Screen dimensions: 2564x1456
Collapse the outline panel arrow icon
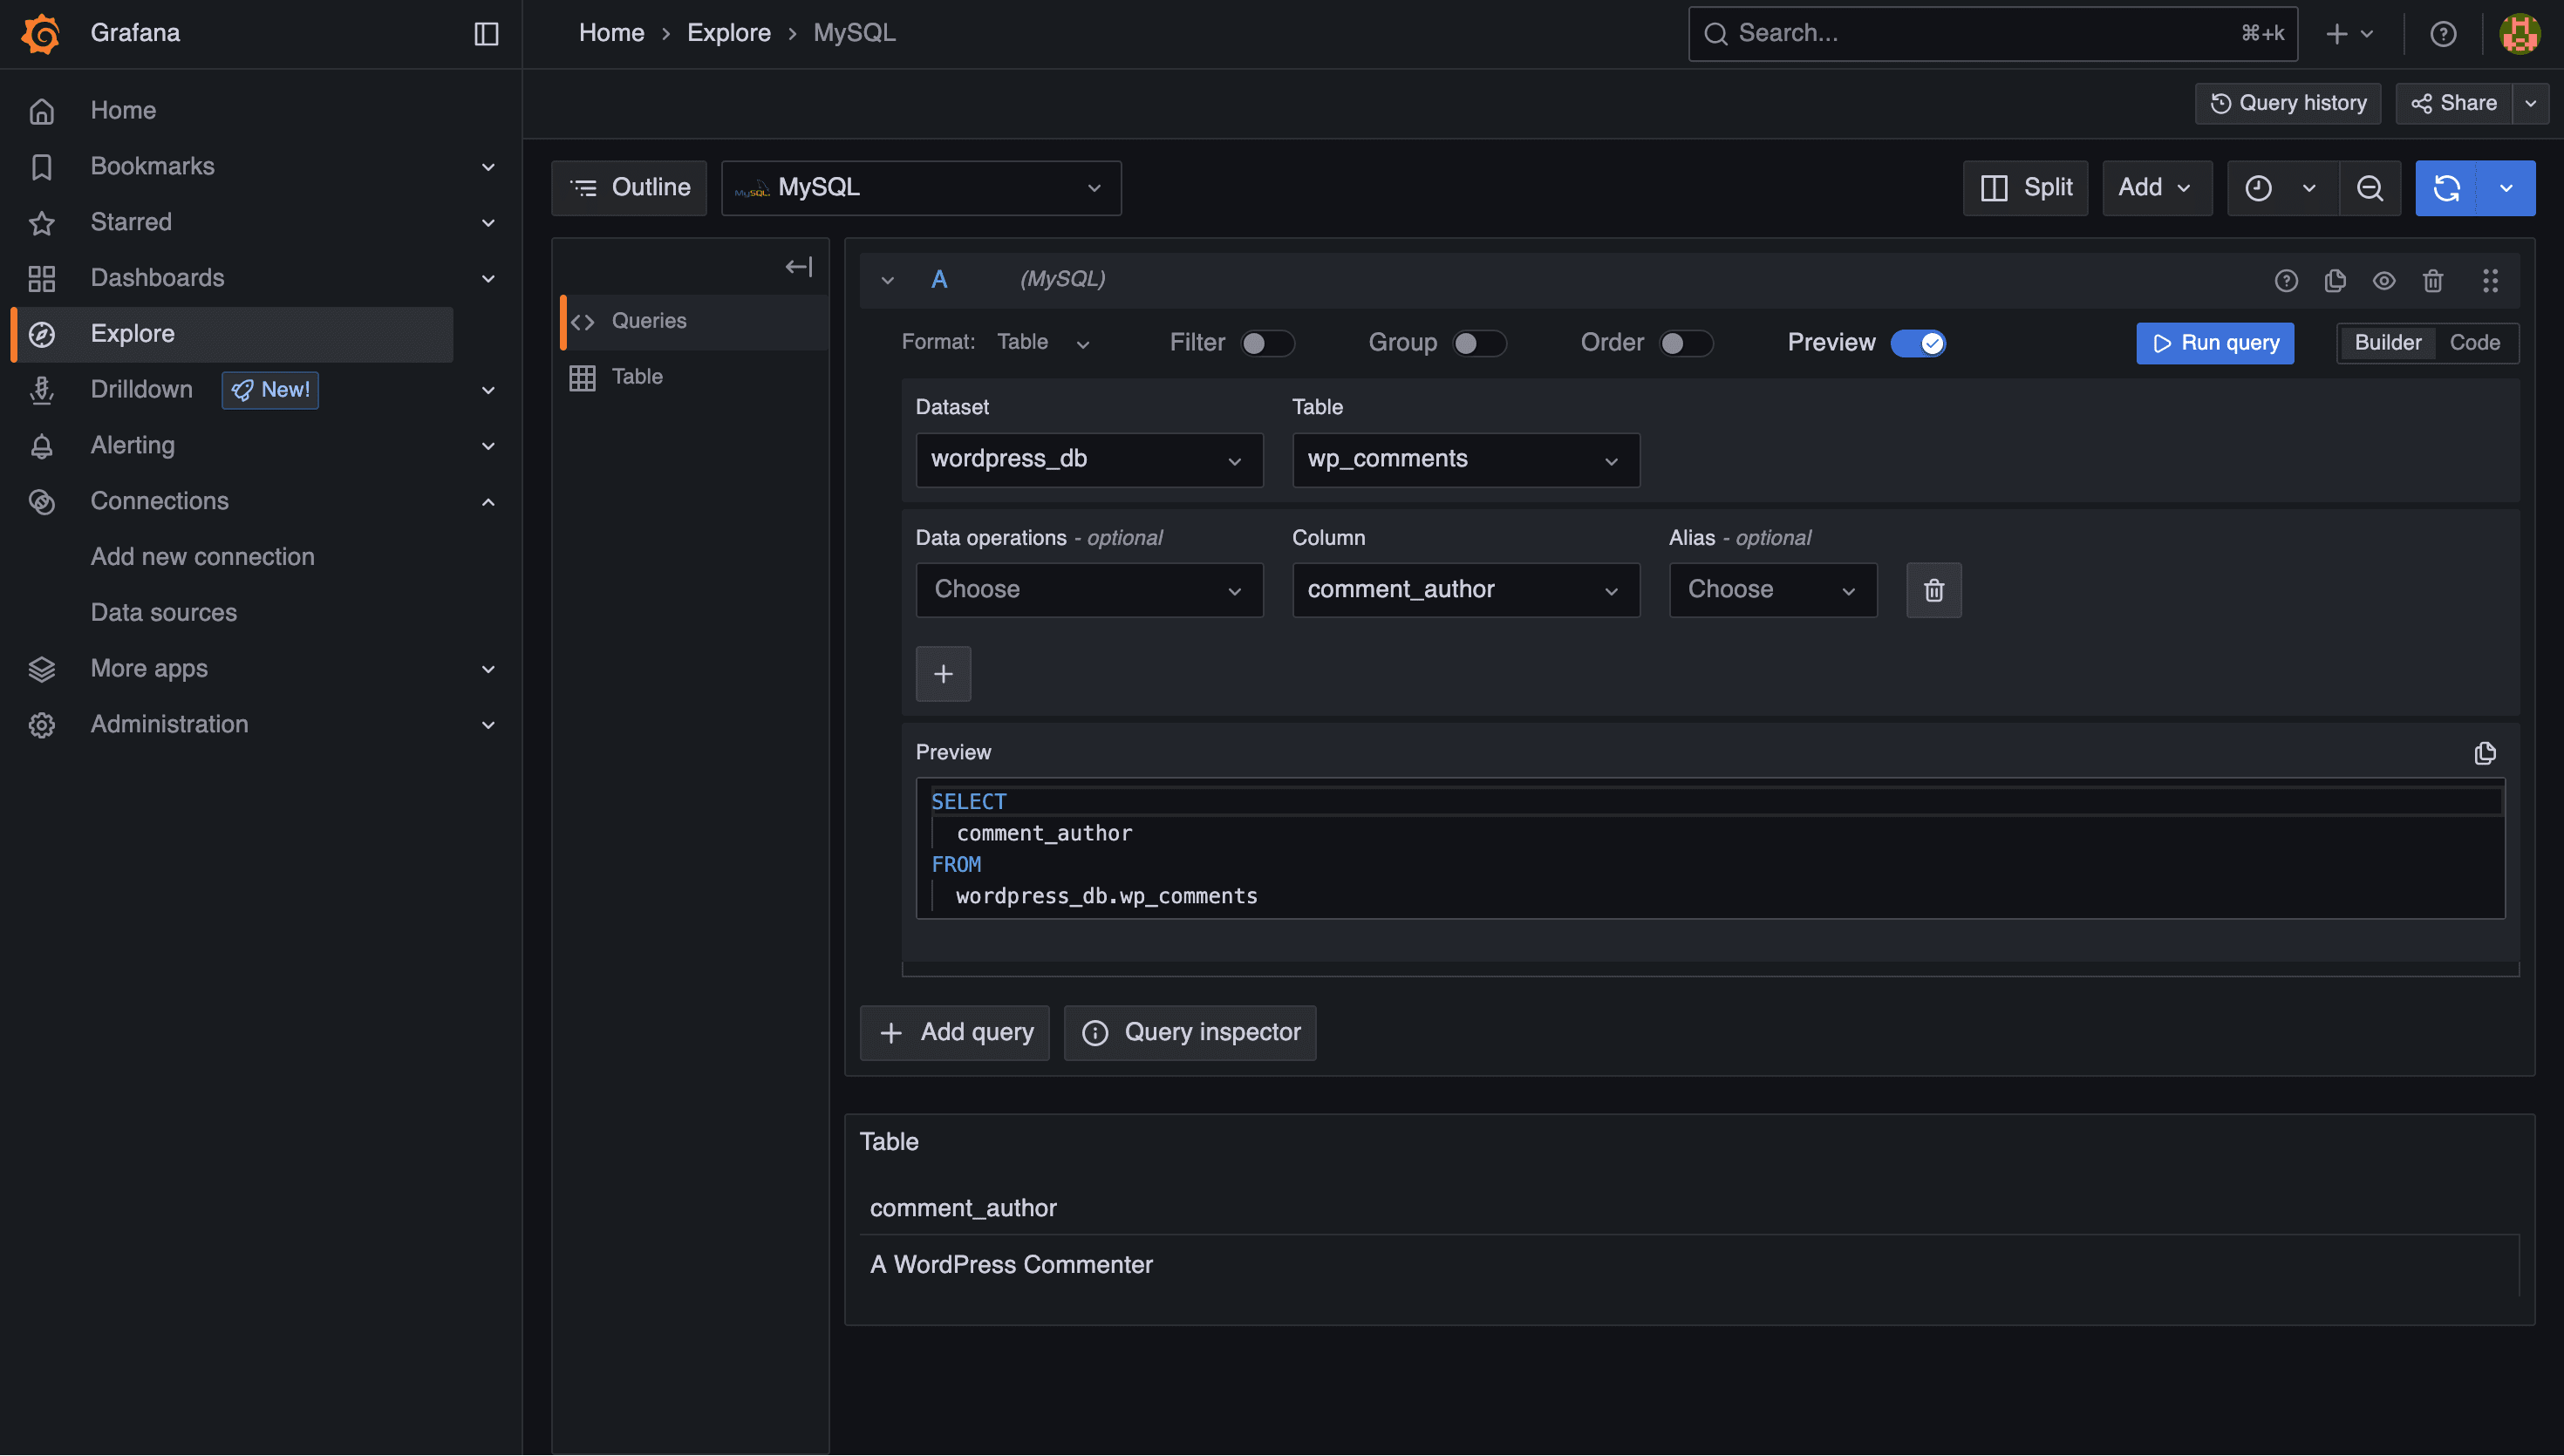pos(798,267)
